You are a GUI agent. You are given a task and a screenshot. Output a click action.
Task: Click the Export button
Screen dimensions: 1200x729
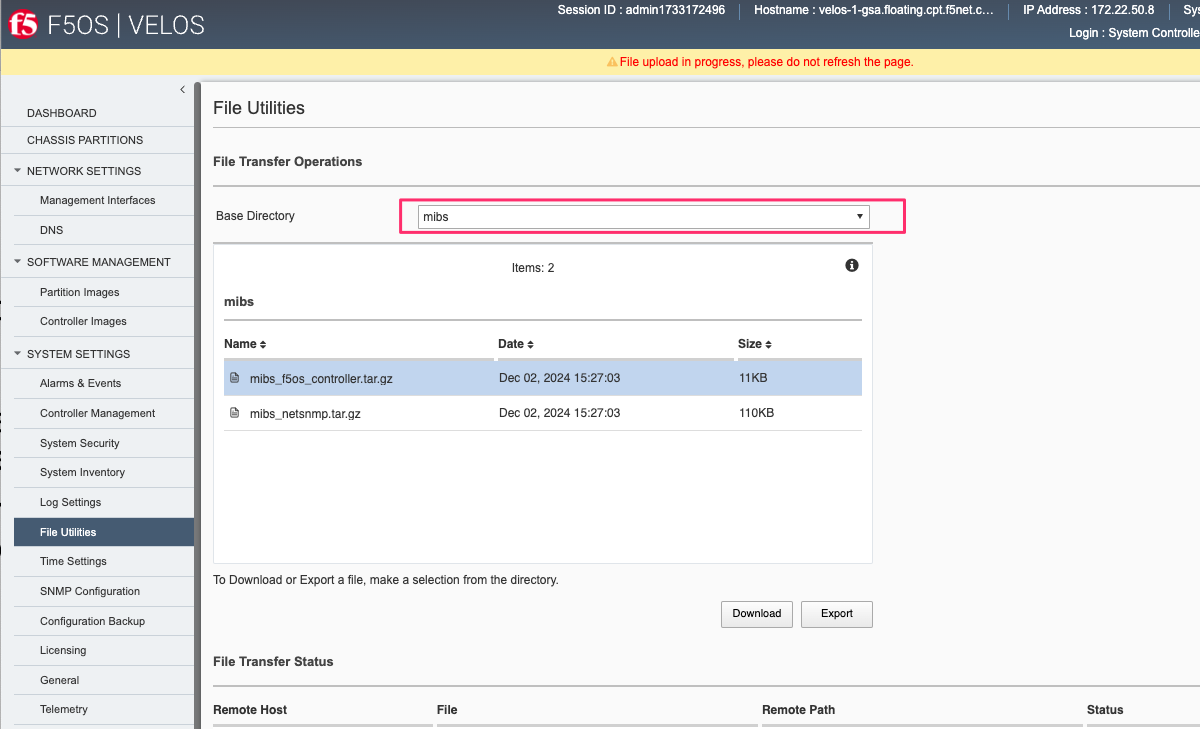837,614
